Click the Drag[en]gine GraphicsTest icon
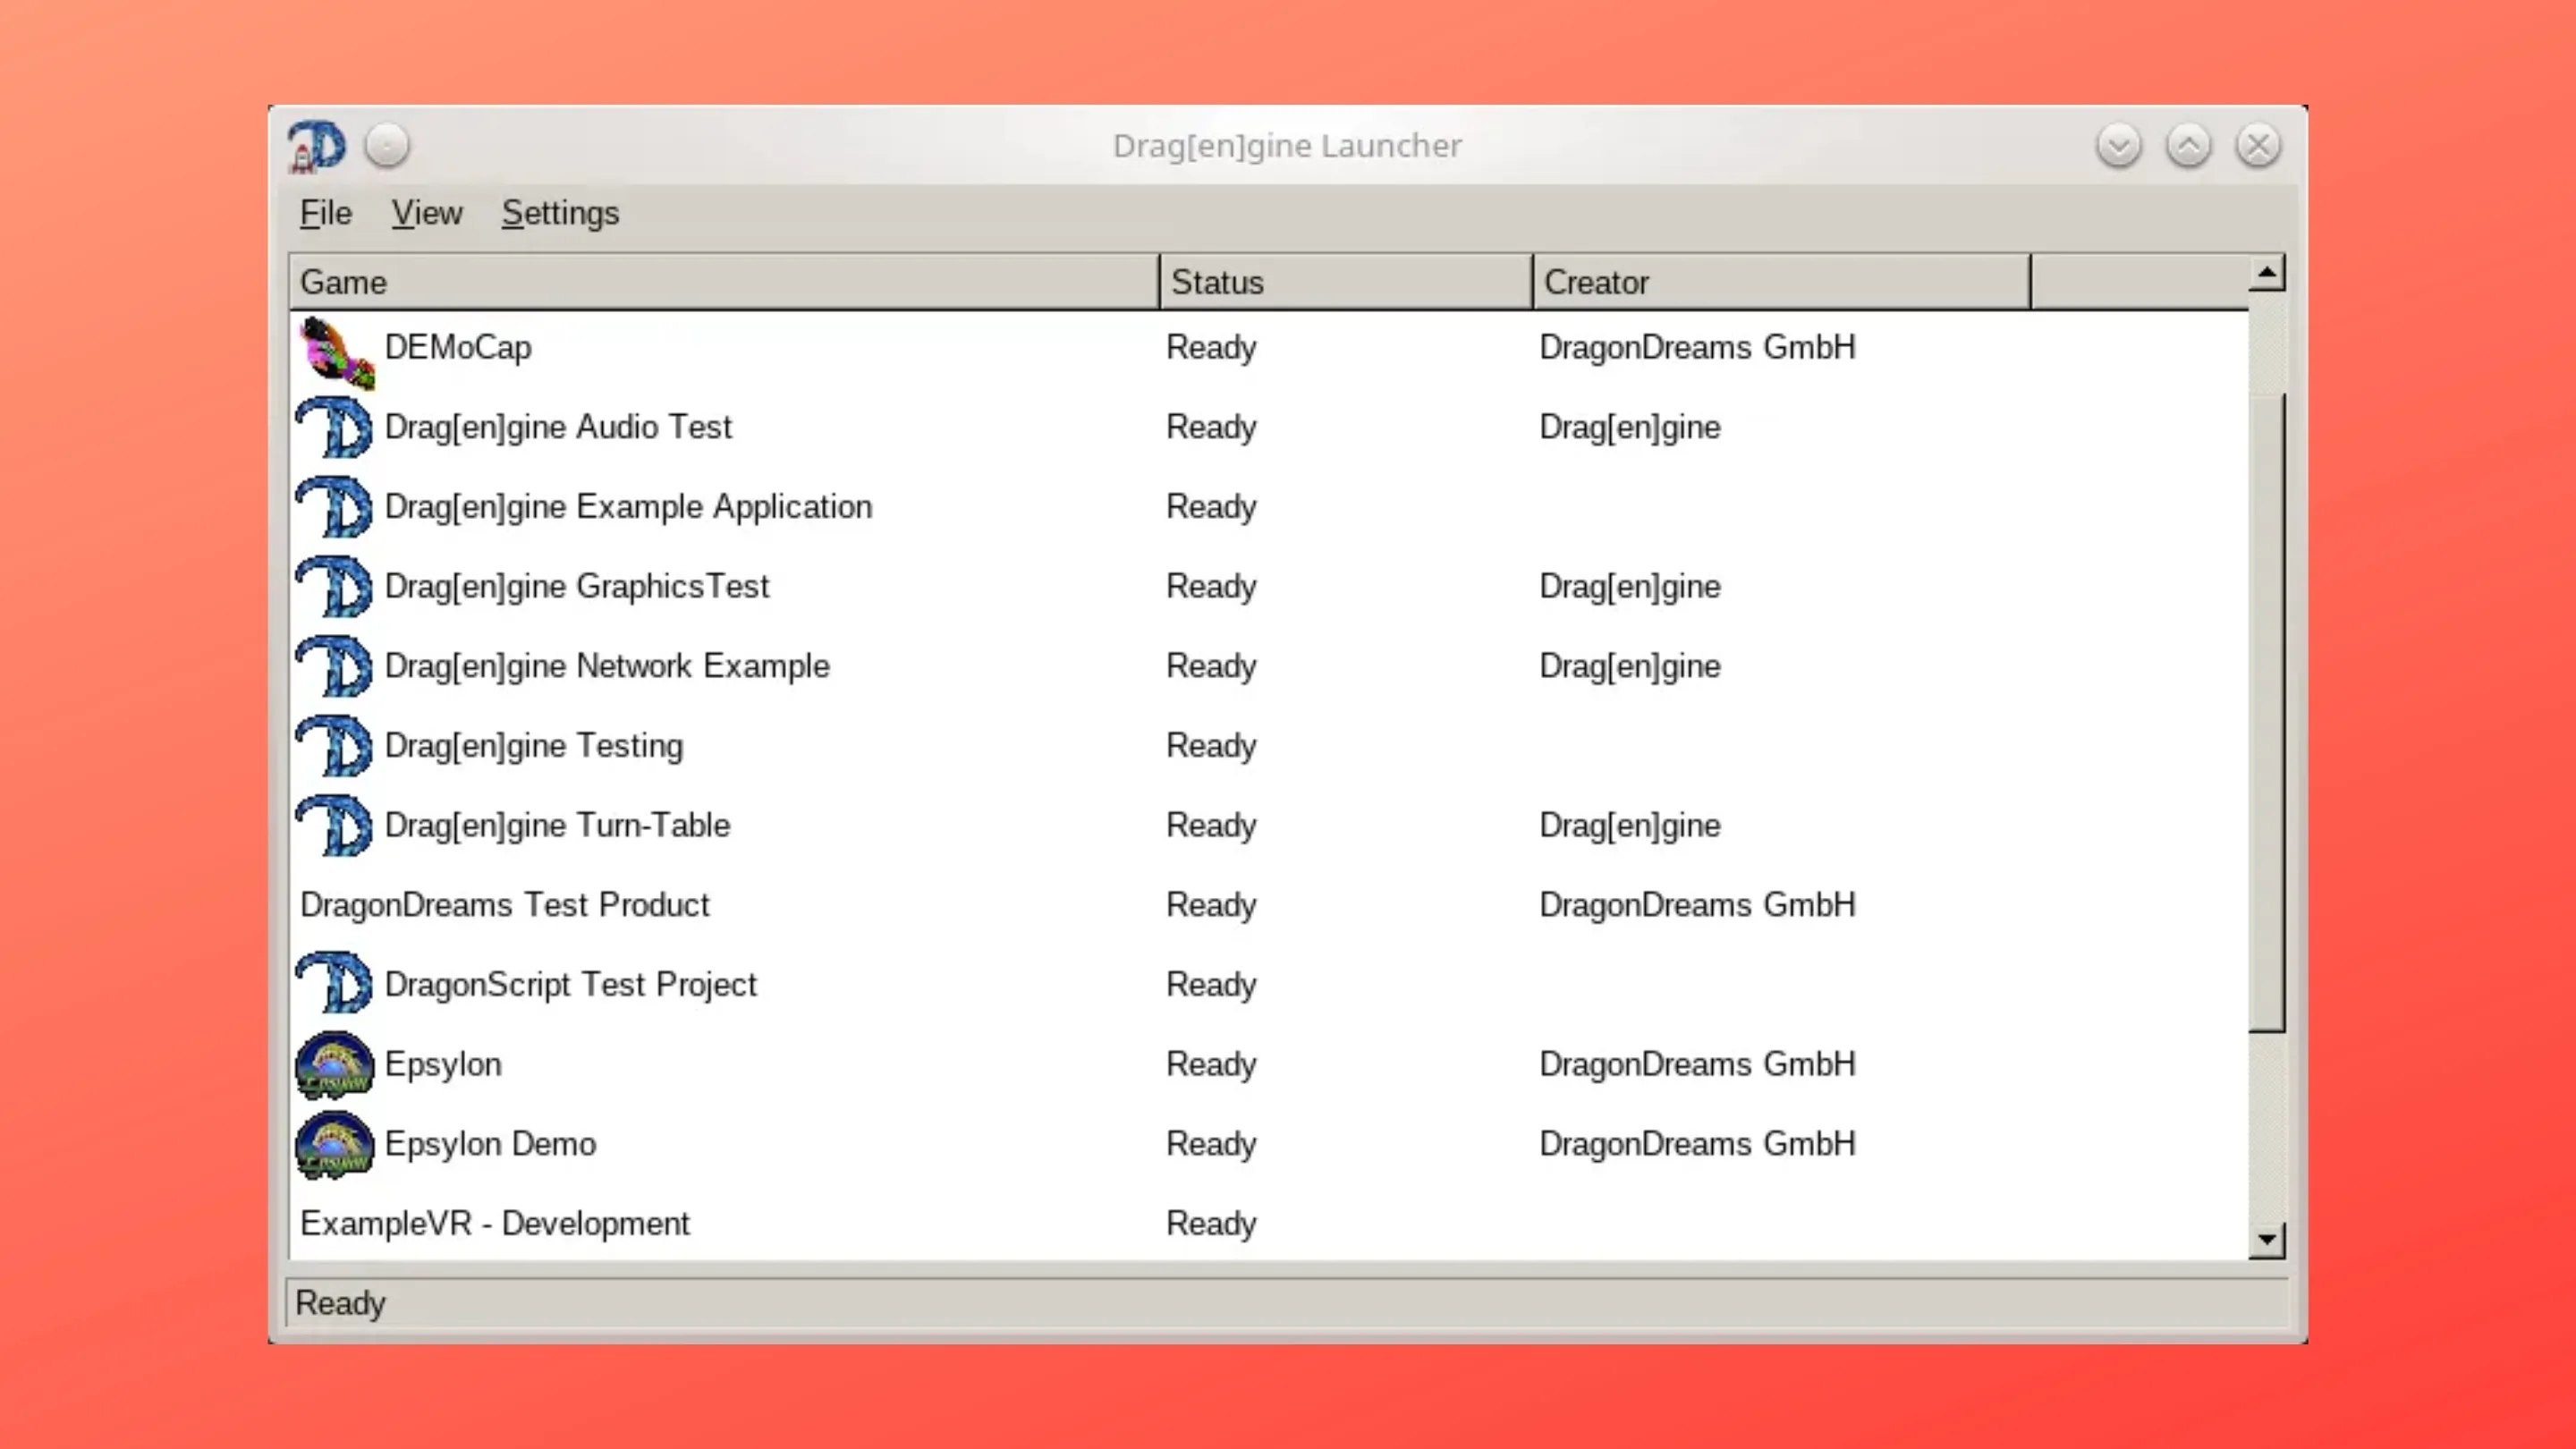 pos(334,586)
